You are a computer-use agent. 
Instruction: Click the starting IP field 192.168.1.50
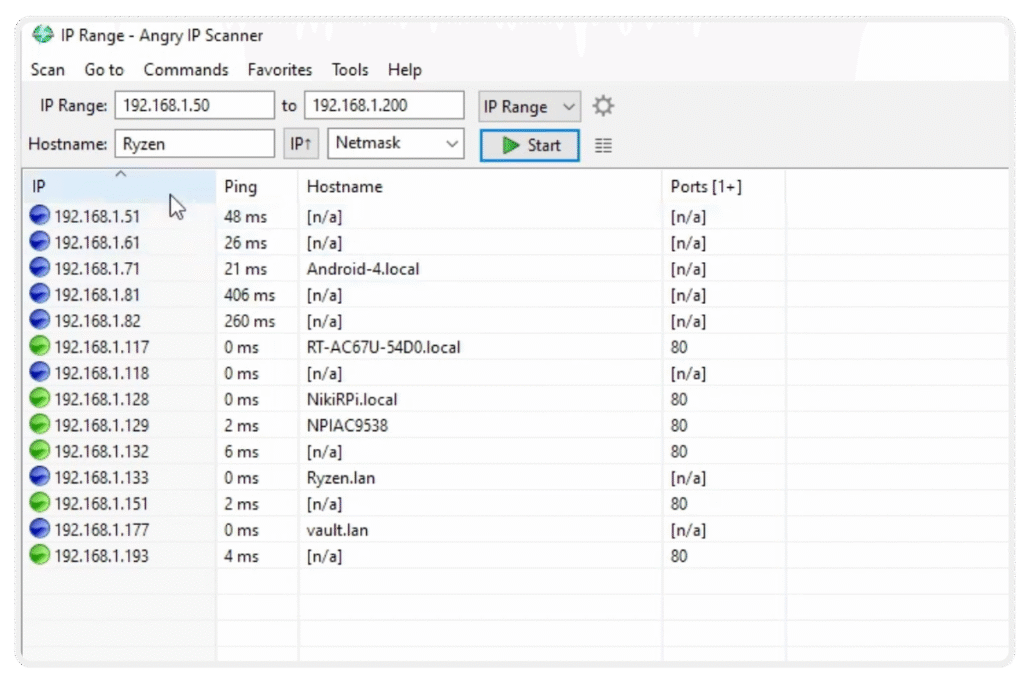(195, 105)
